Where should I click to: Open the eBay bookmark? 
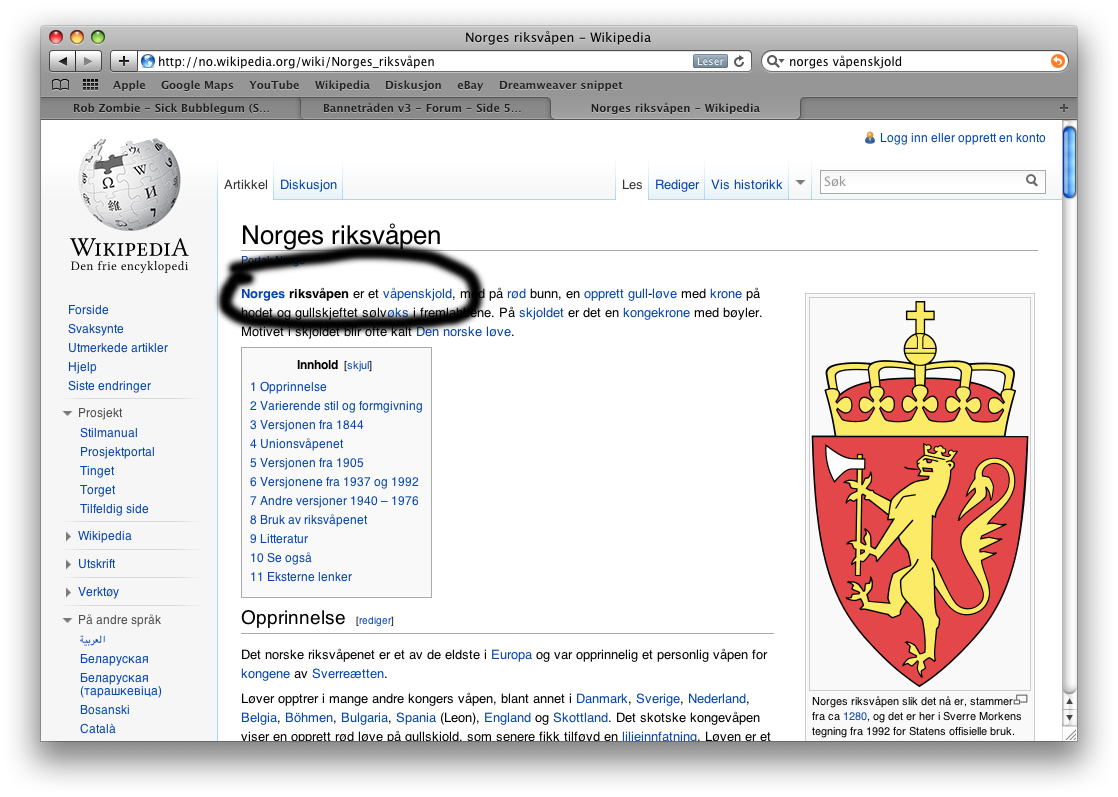point(470,85)
